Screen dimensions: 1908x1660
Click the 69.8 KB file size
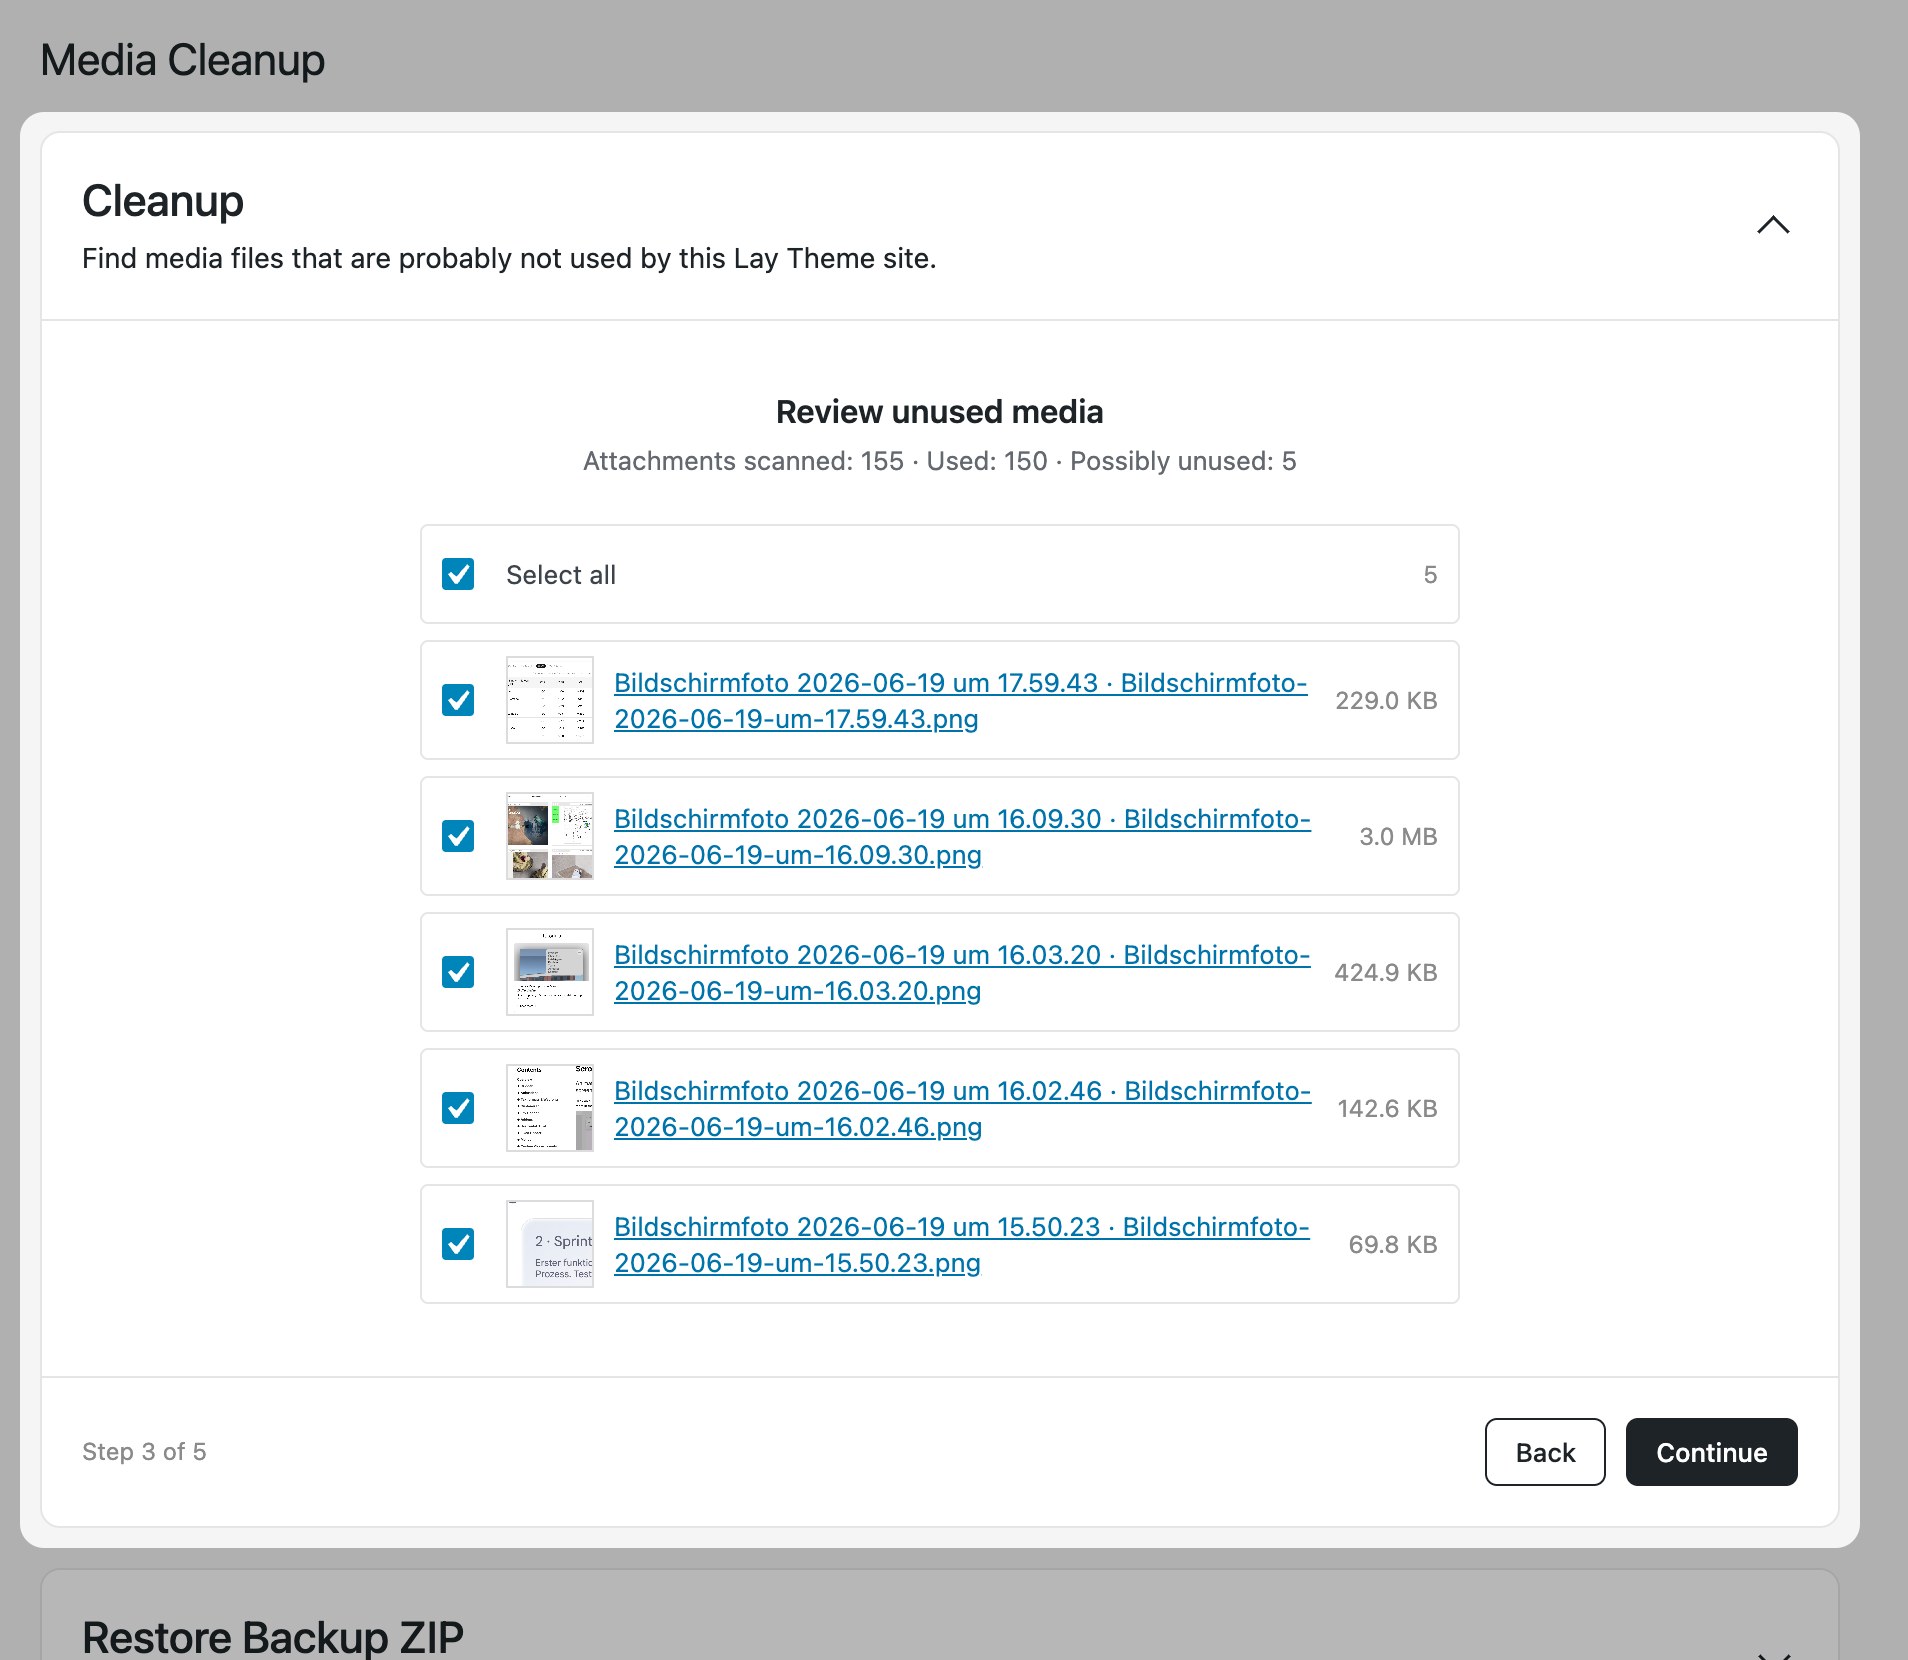(x=1393, y=1244)
